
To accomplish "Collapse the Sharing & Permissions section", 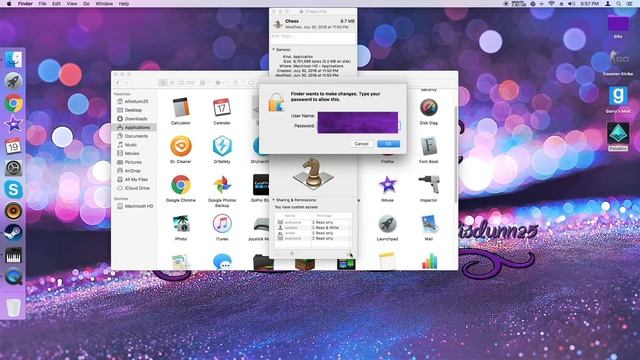I will click(273, 200).
